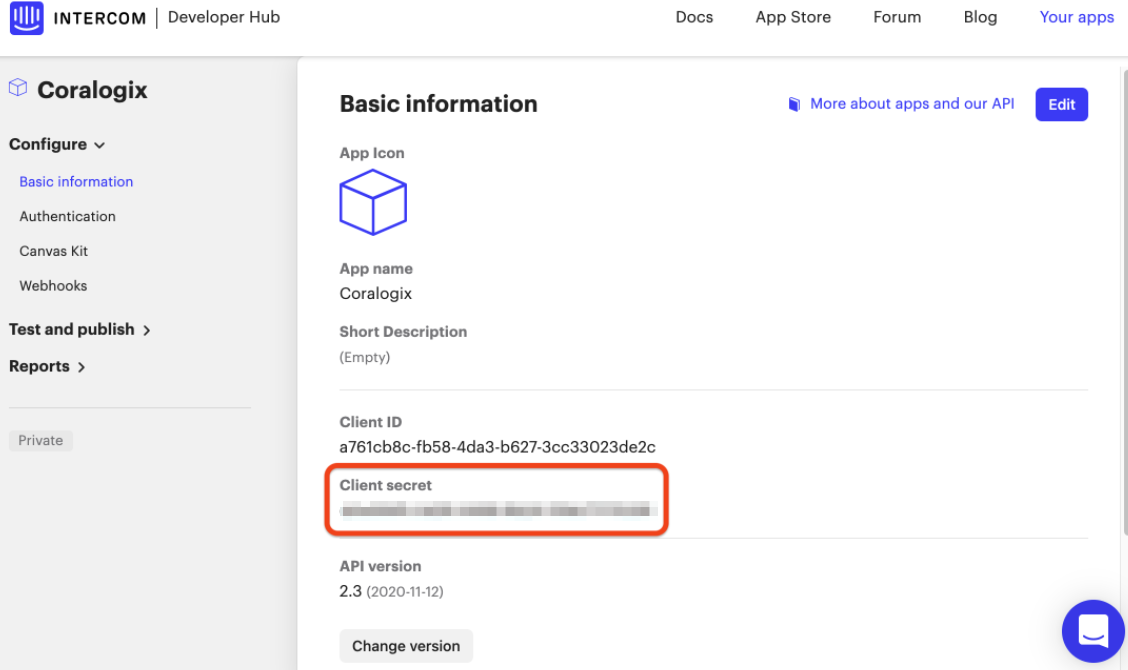1128x670 pixels.
Task: Click the Edit button
Action: tap(1061, 104)
